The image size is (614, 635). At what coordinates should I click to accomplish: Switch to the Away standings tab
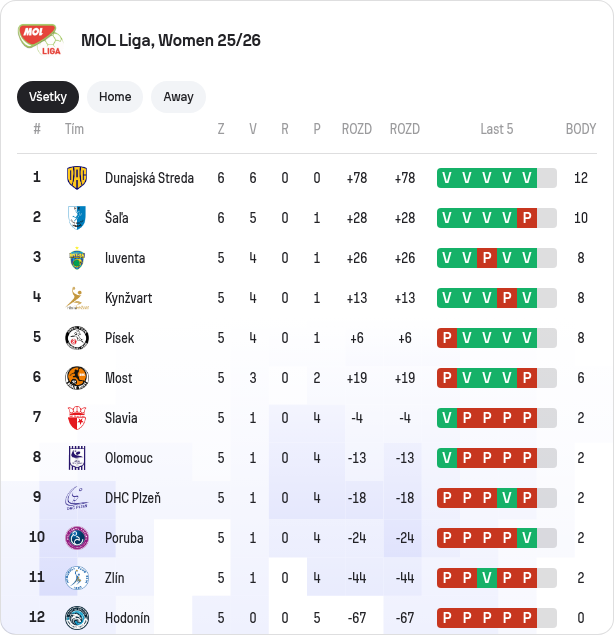(x=178, y=97)
